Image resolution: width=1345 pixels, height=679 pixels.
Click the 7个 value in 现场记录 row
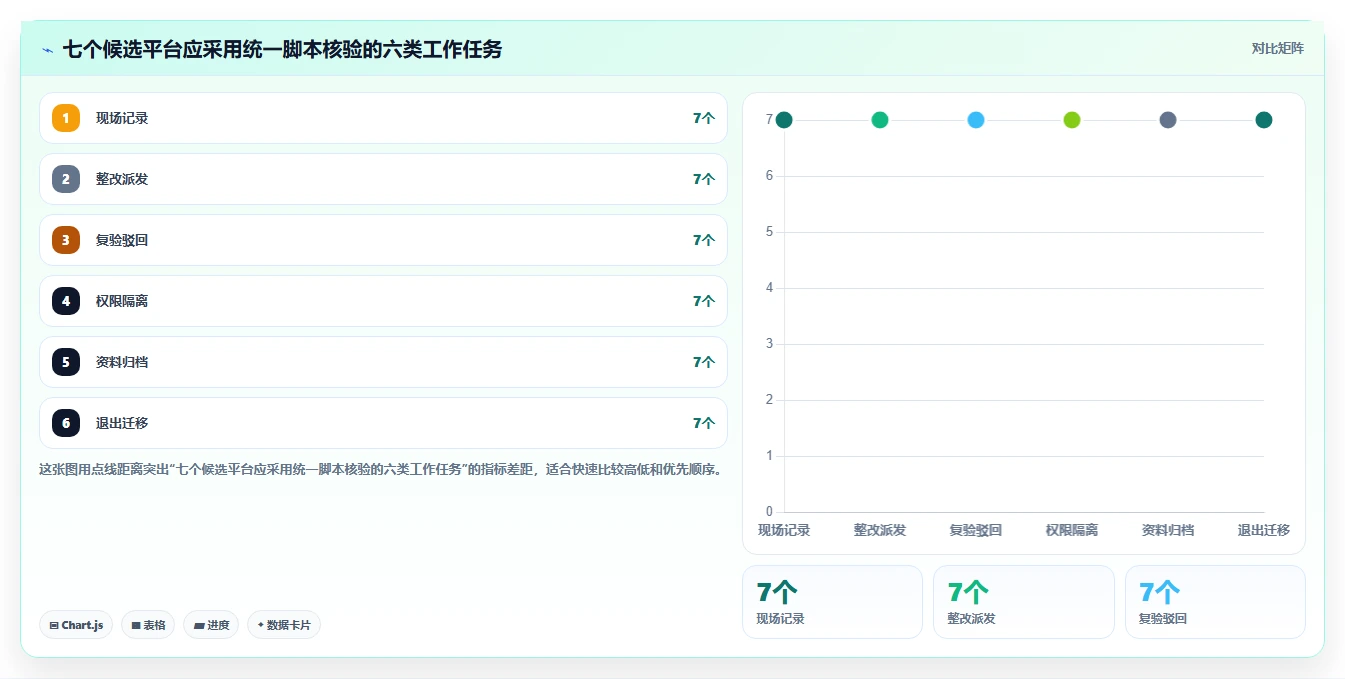click(x=704, y=118)
